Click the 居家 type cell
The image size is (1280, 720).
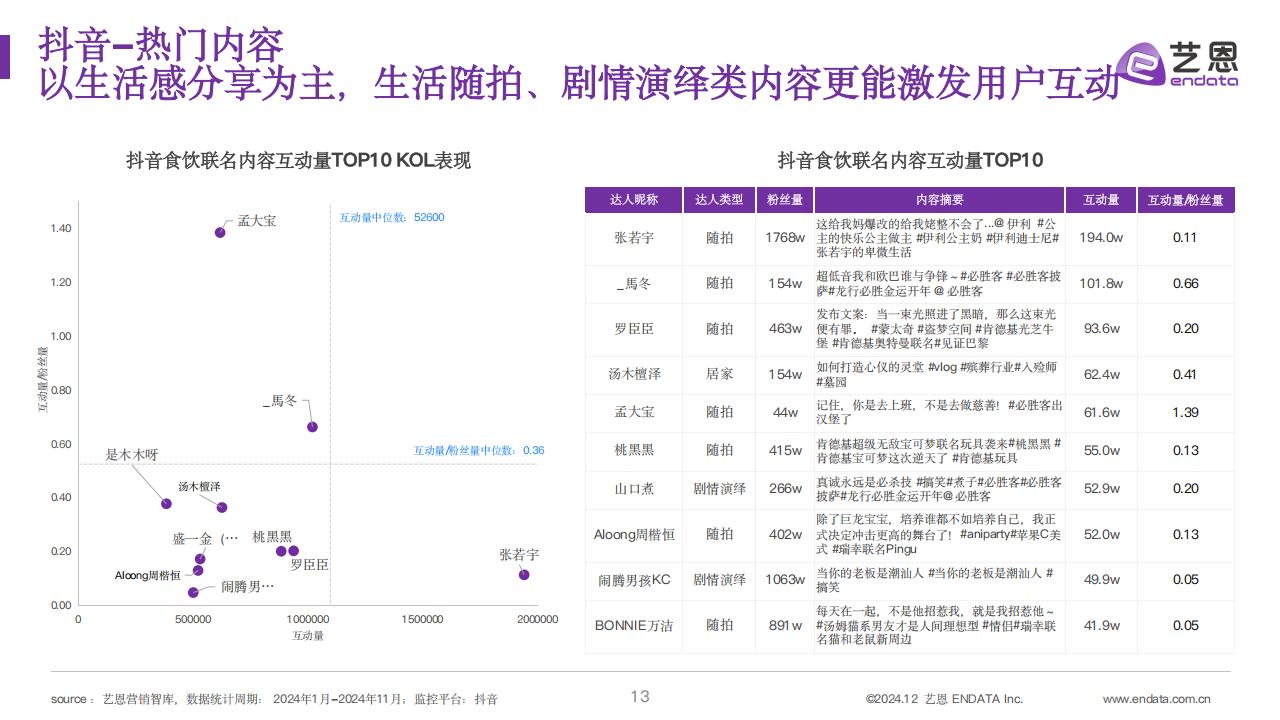click(719, 374)
